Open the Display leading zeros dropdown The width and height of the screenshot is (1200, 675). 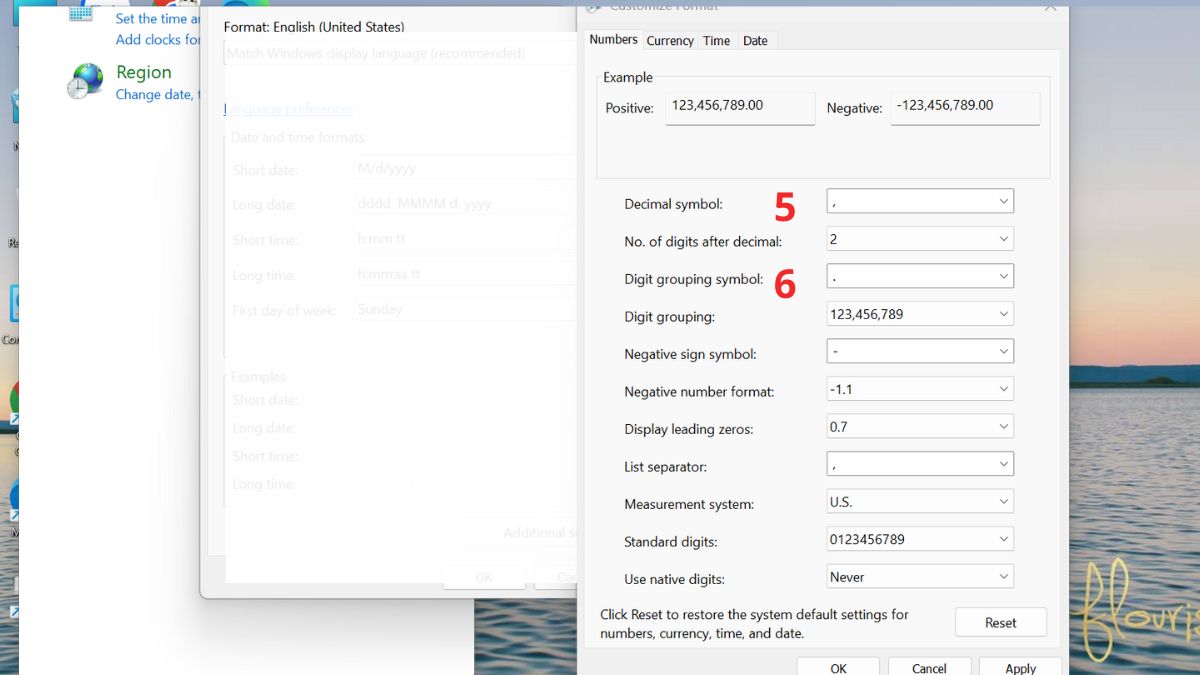click(x=1003, y=425)
